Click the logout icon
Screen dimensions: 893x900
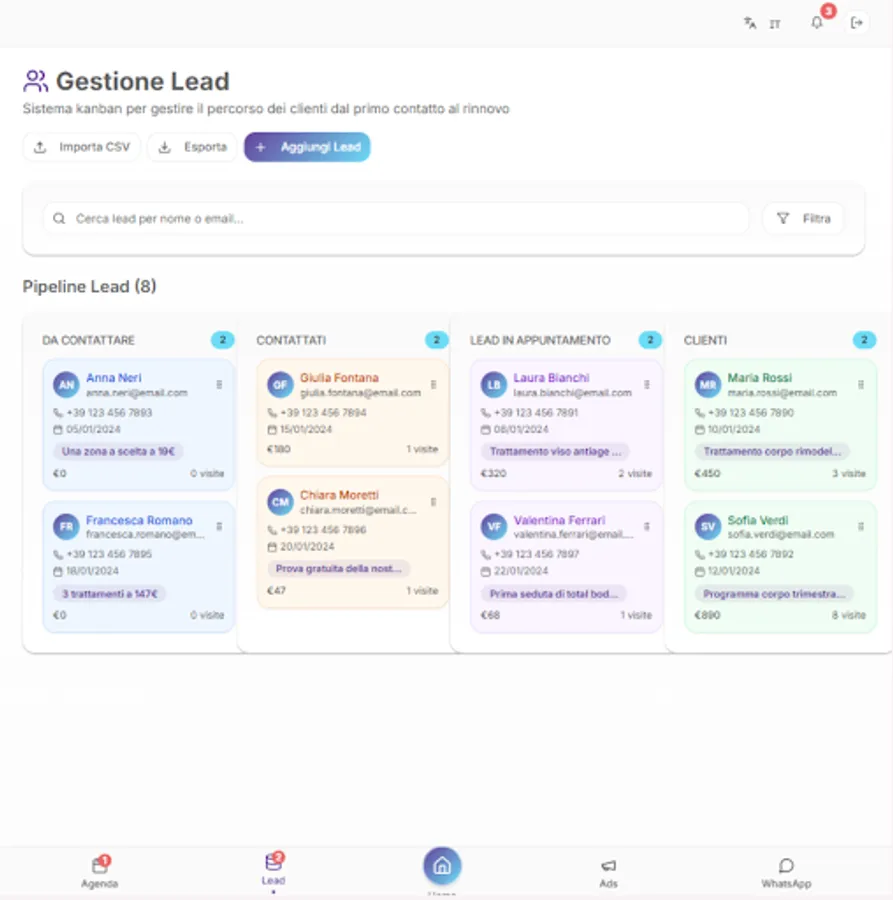[857, 22]
